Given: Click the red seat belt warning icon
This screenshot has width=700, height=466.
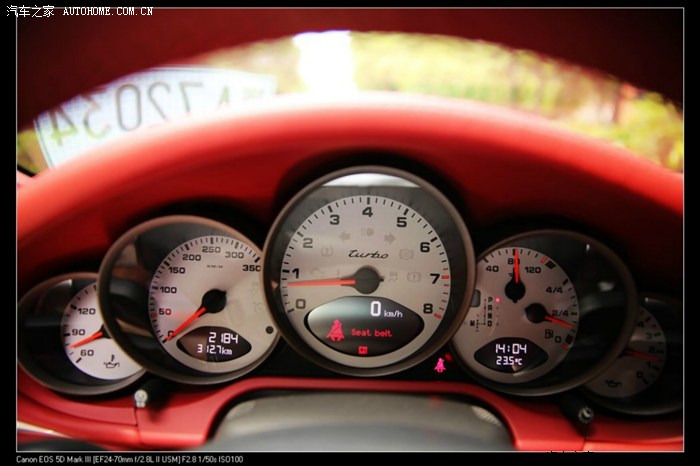Looking at the screenshot, I should 336,330.
